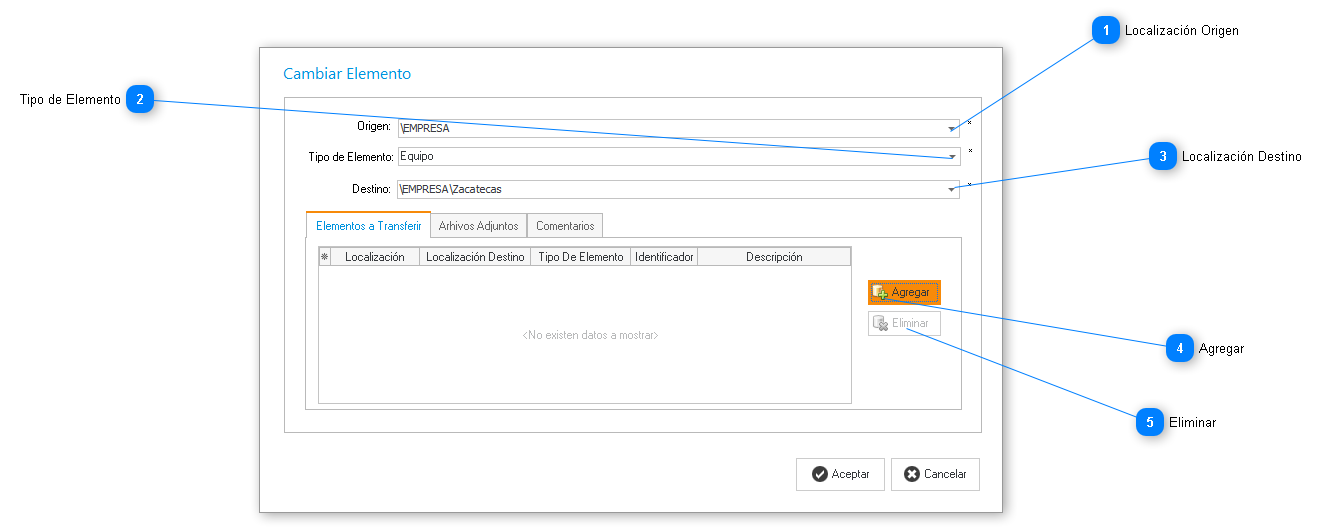Sort by the Localización Destino column
Viewport: 1328px width, 531px height.
pyautogui.click(x=475, y=257)
